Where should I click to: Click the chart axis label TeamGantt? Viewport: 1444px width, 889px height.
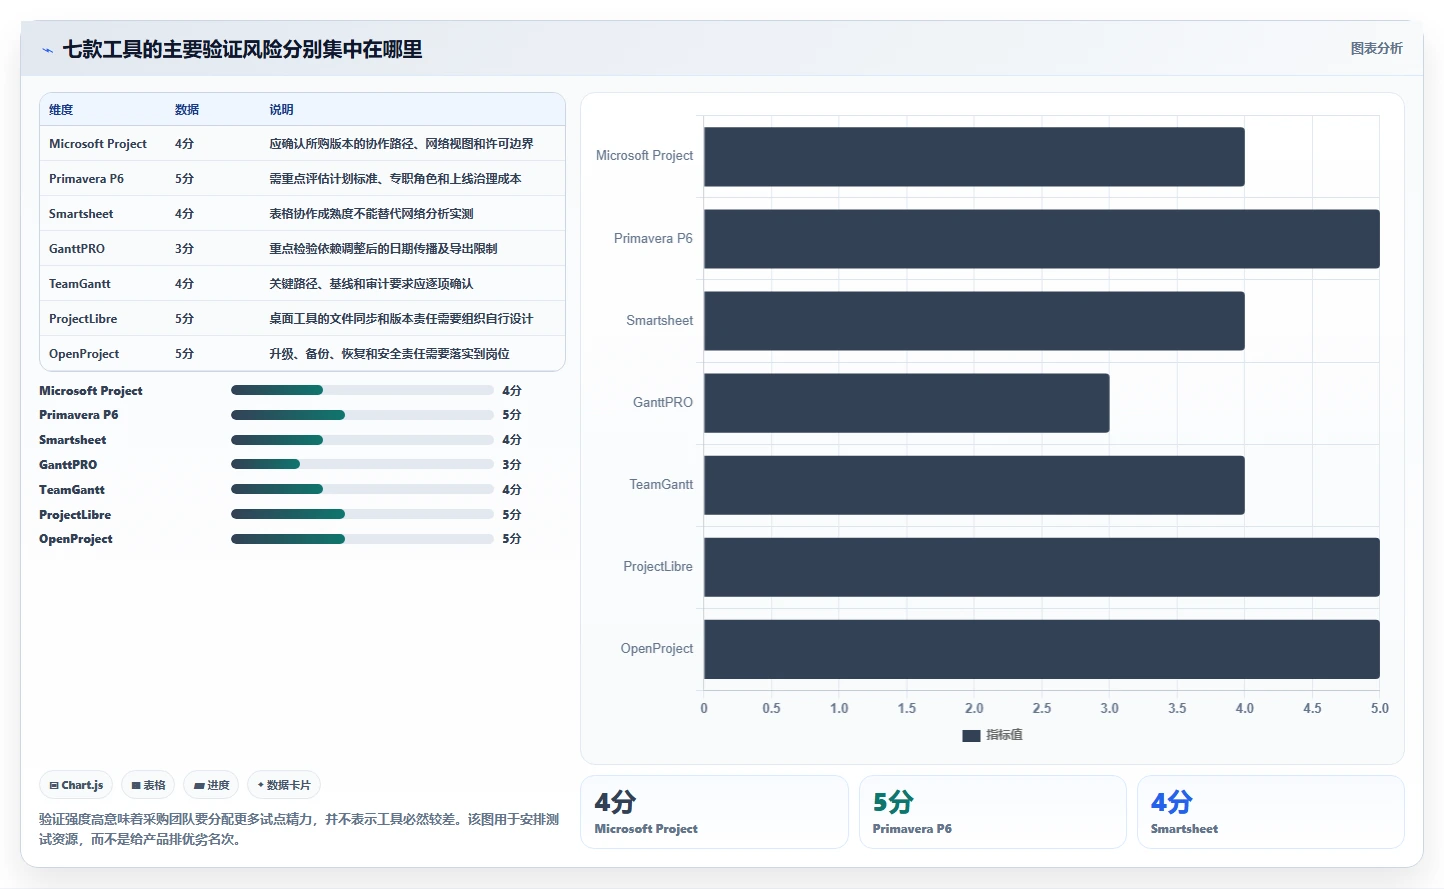[661, 485]
